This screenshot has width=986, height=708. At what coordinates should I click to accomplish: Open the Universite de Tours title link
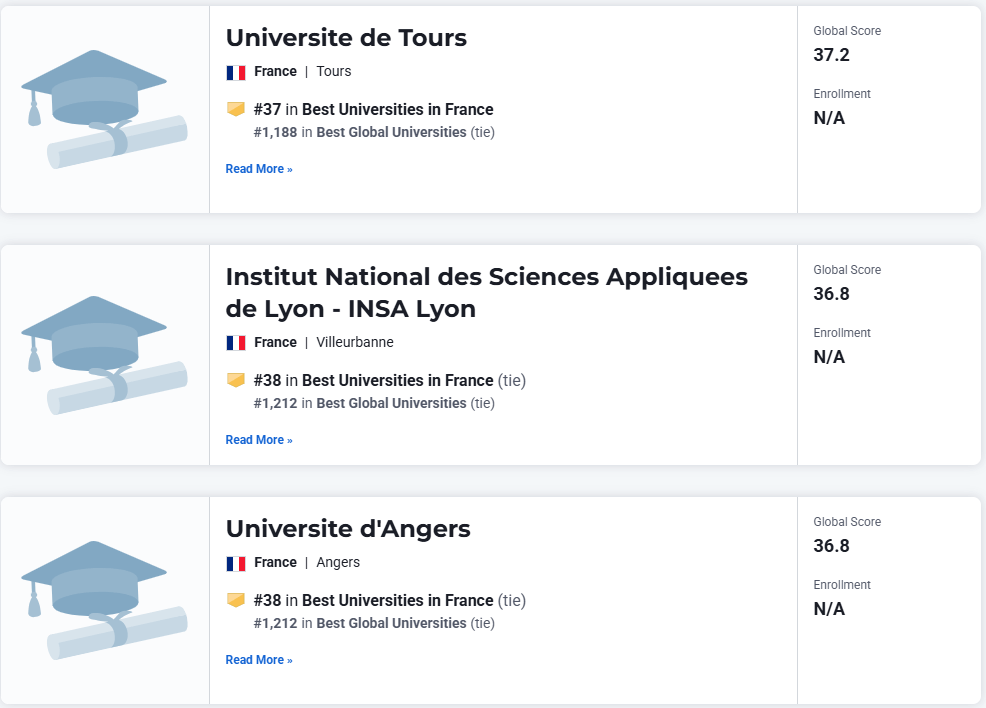[x=346, y=38]
